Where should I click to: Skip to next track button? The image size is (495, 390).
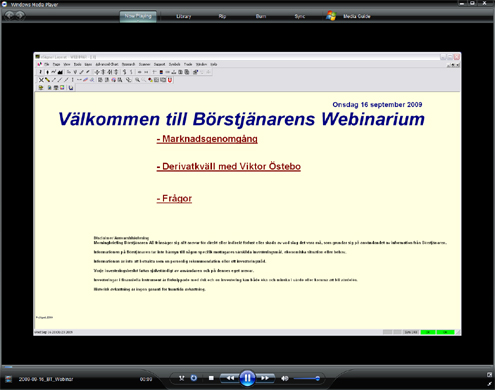click(x=265, y=378)
